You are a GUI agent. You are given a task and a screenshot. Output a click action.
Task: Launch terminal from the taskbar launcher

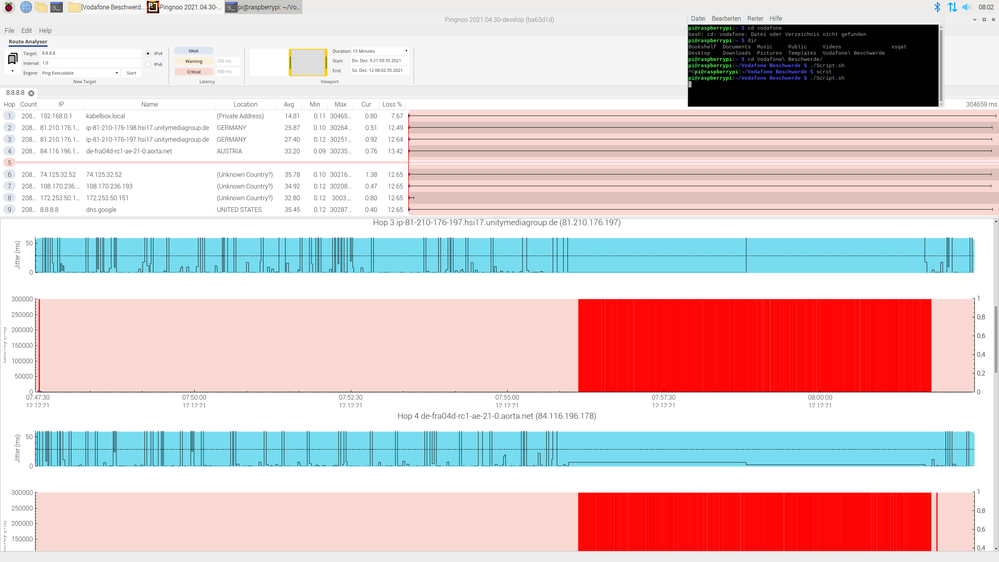(x=58, y=7)
